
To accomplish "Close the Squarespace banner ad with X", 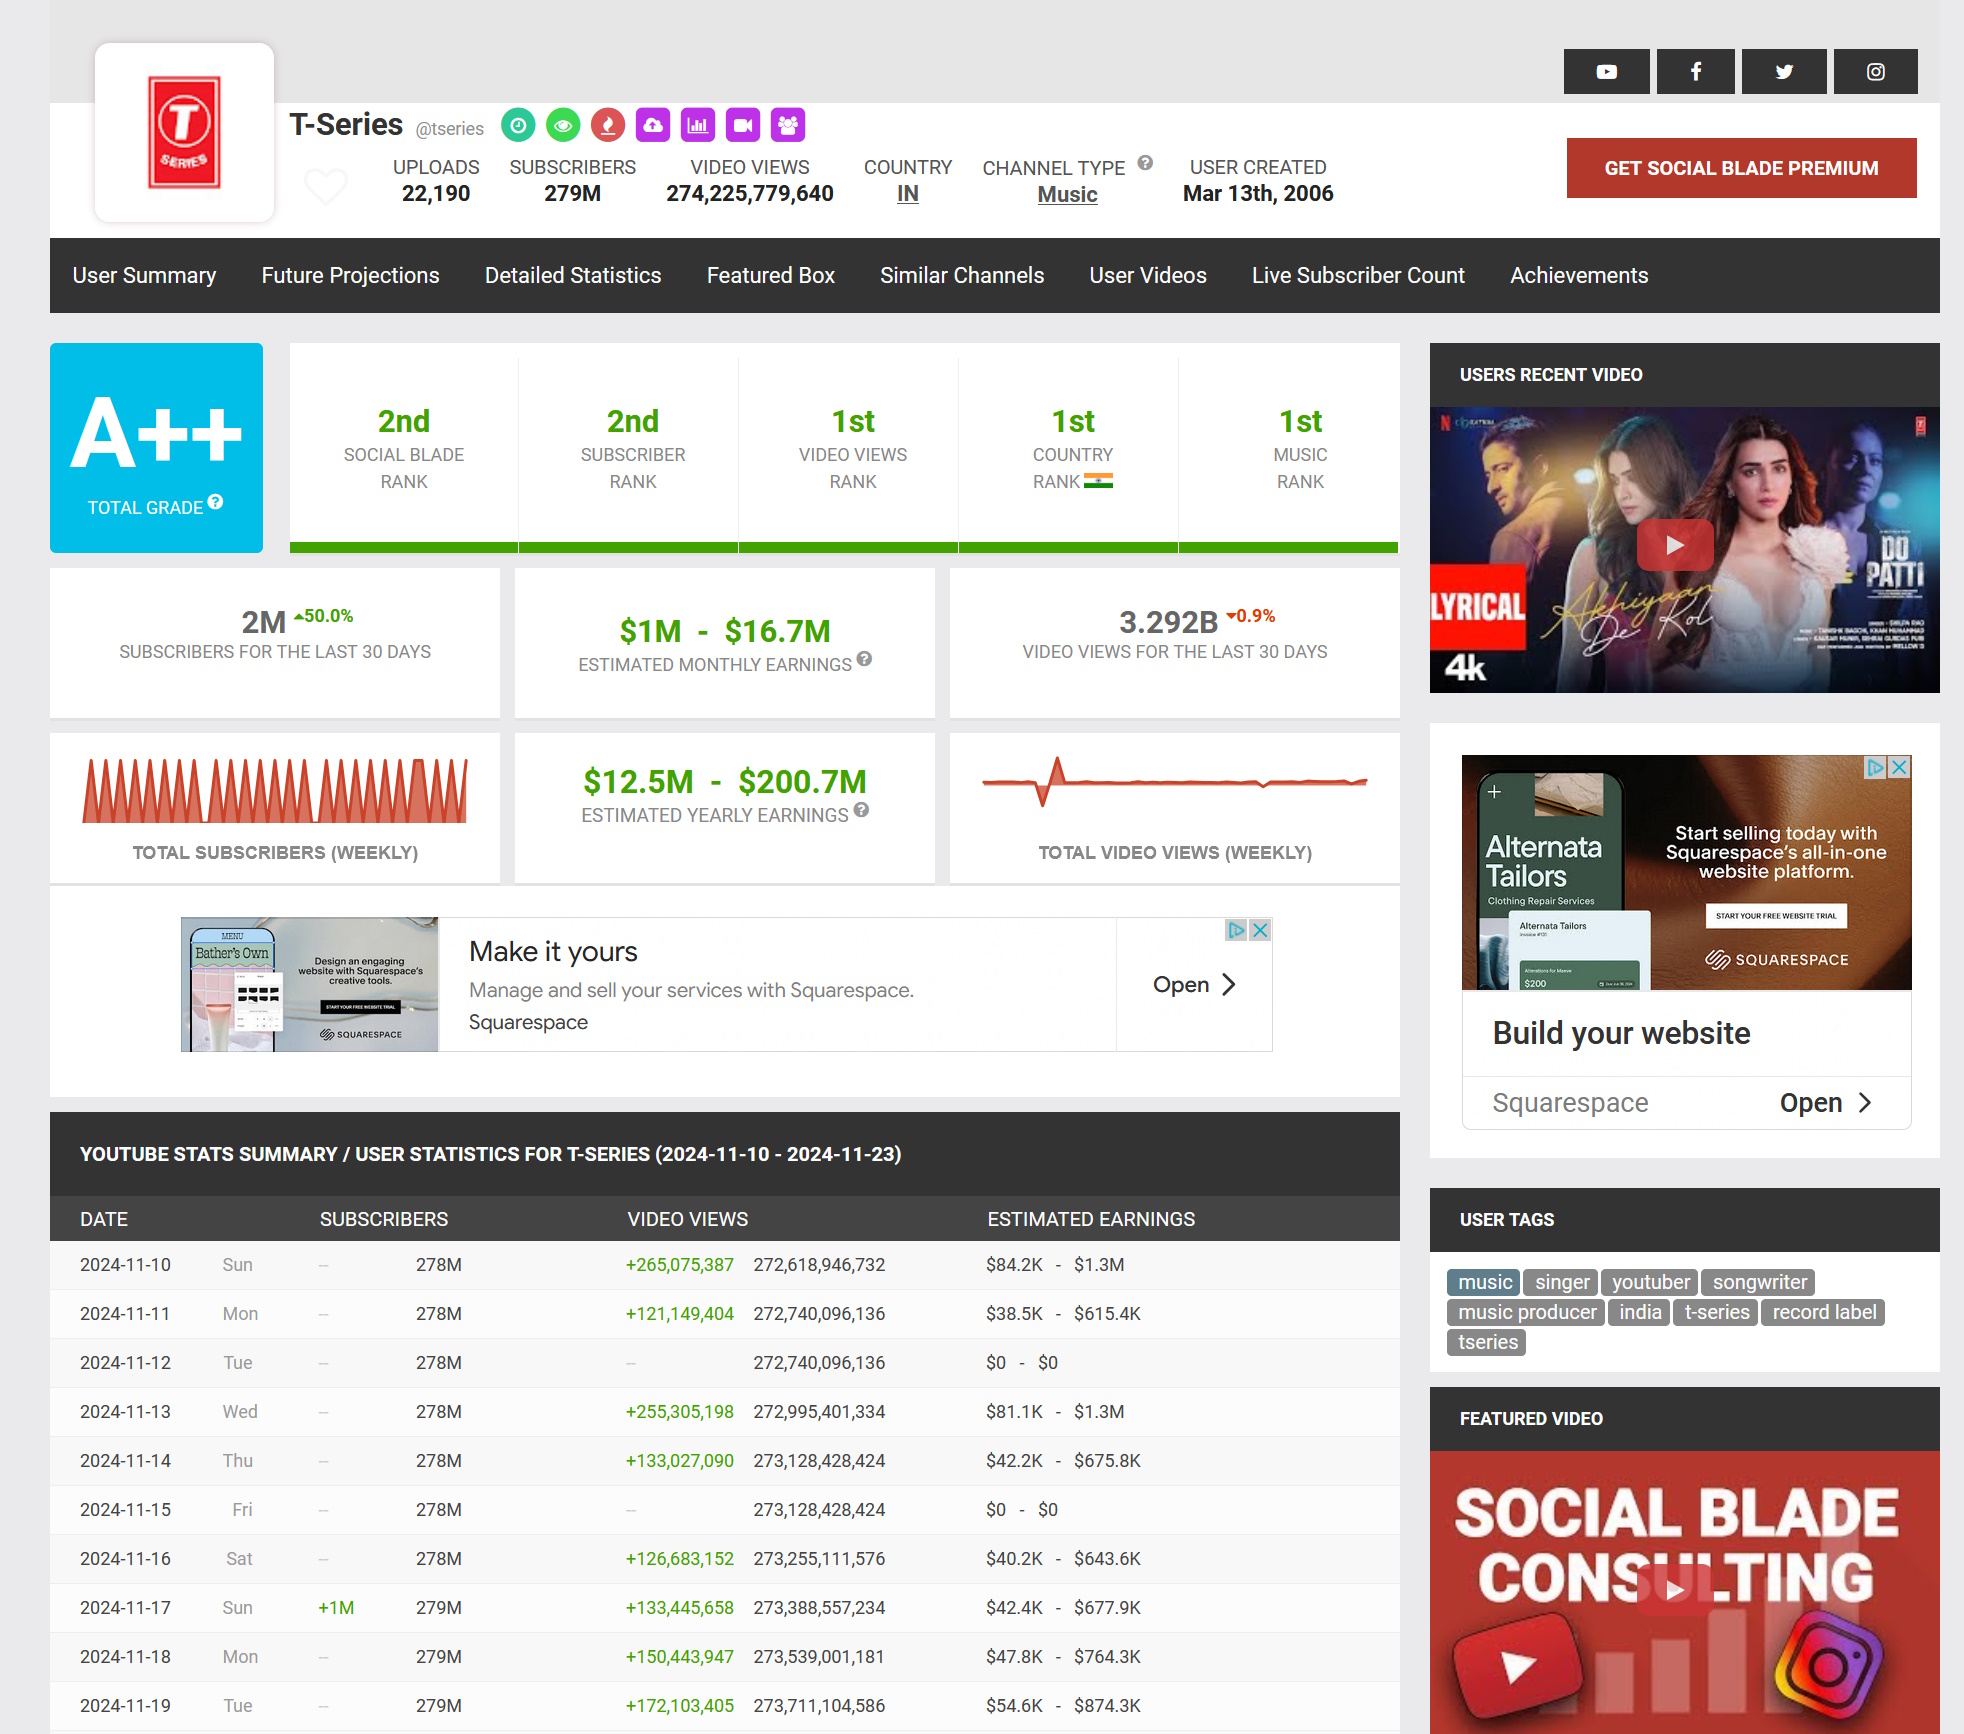I will [x=1260, y=930].
